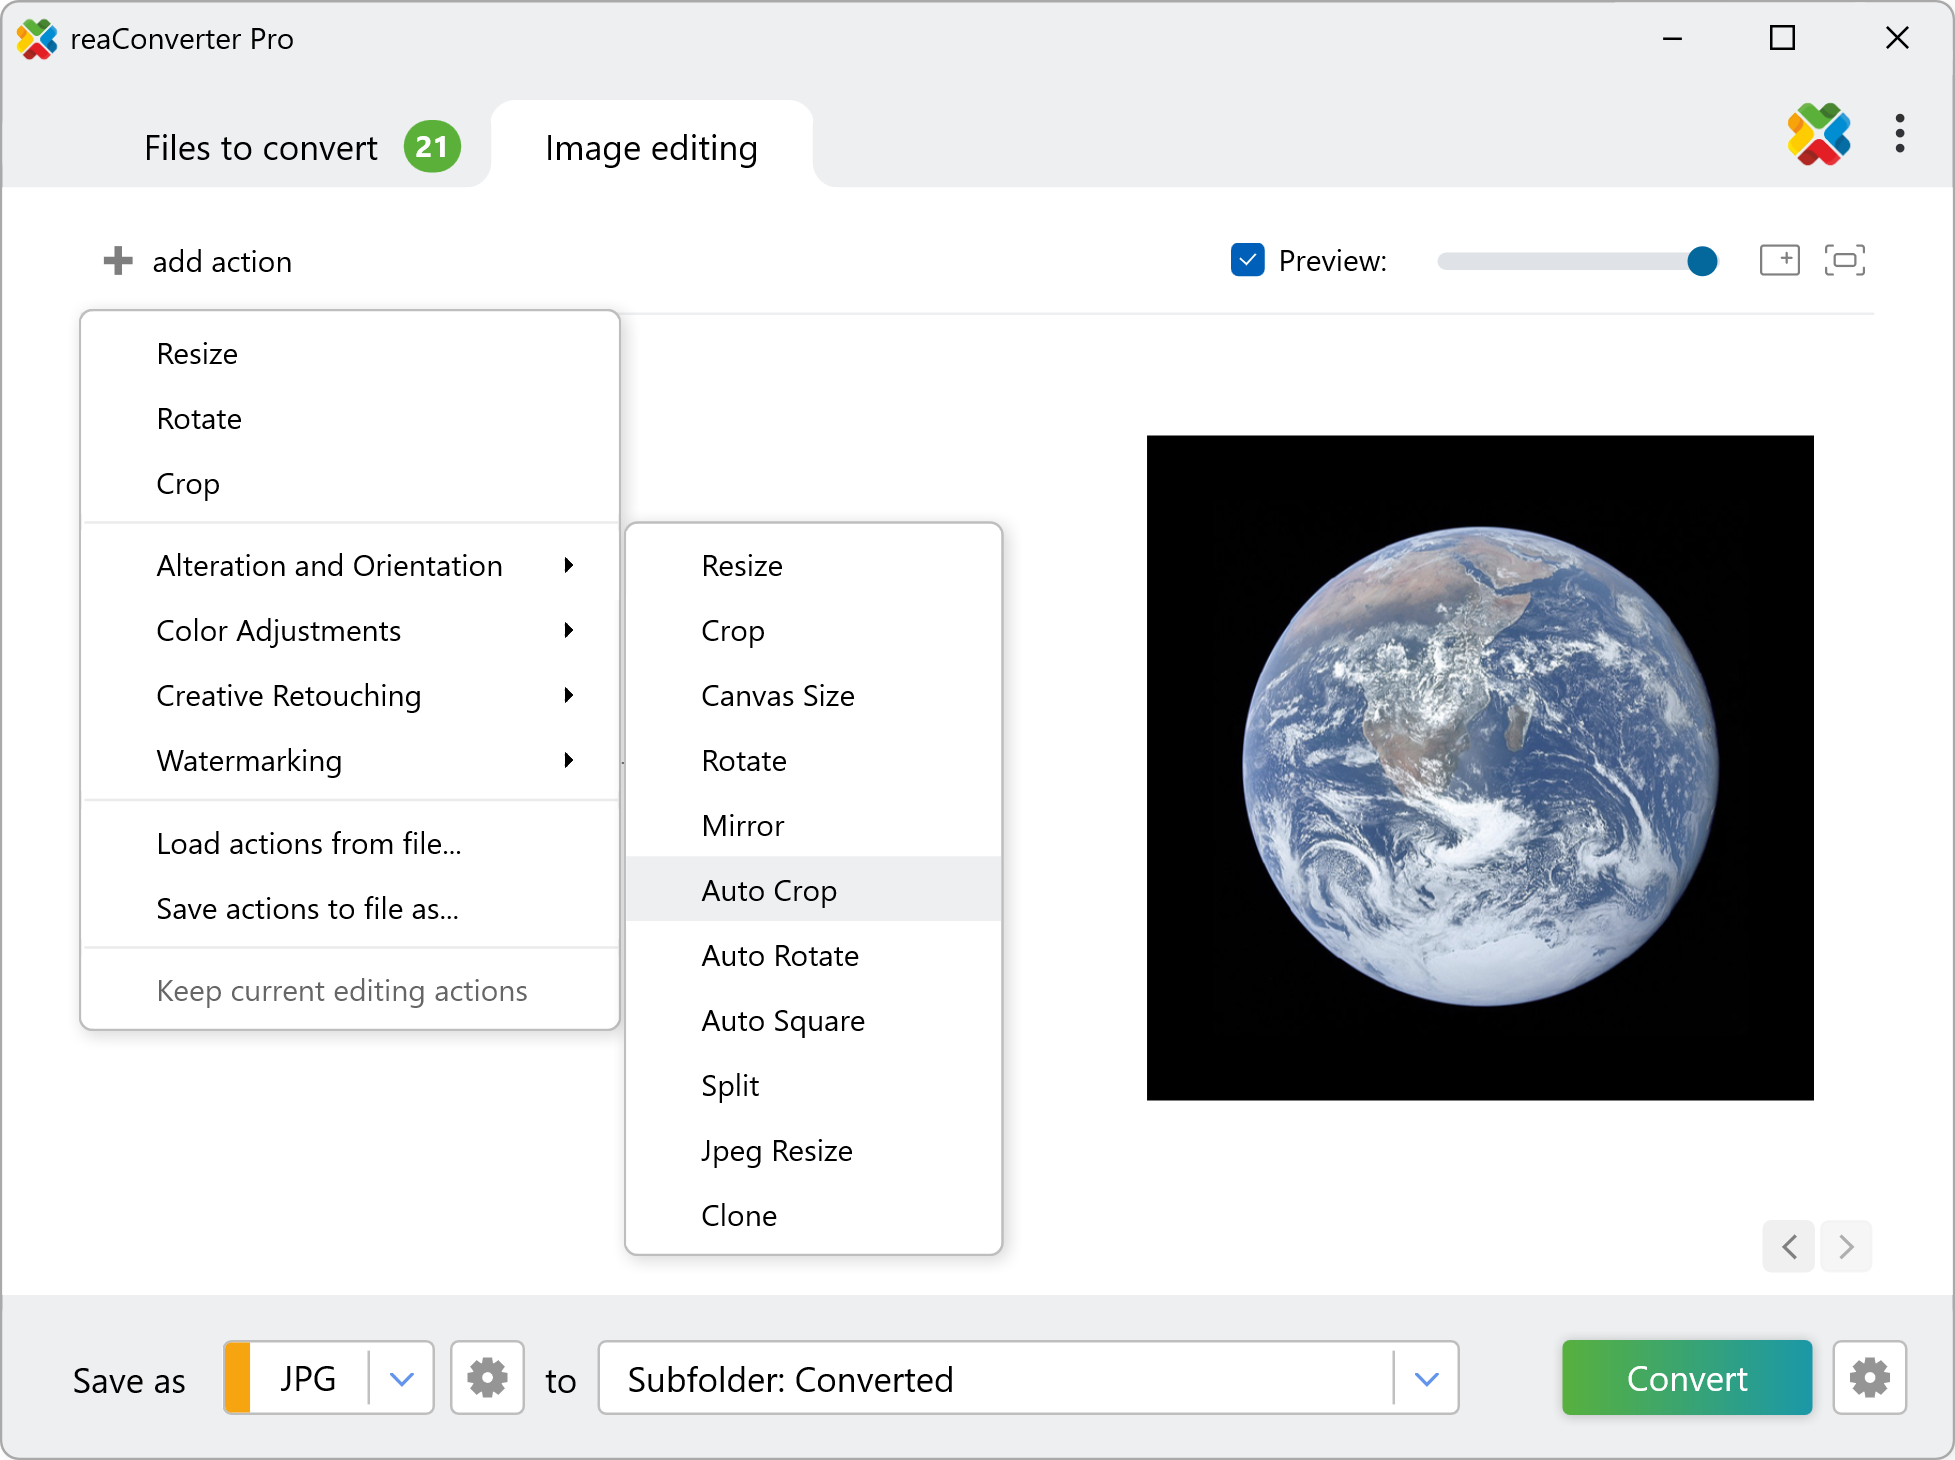Click the enlarge preview icon
Image resolution: width=1955 pixels, height=1460 pixels.
1779,261
